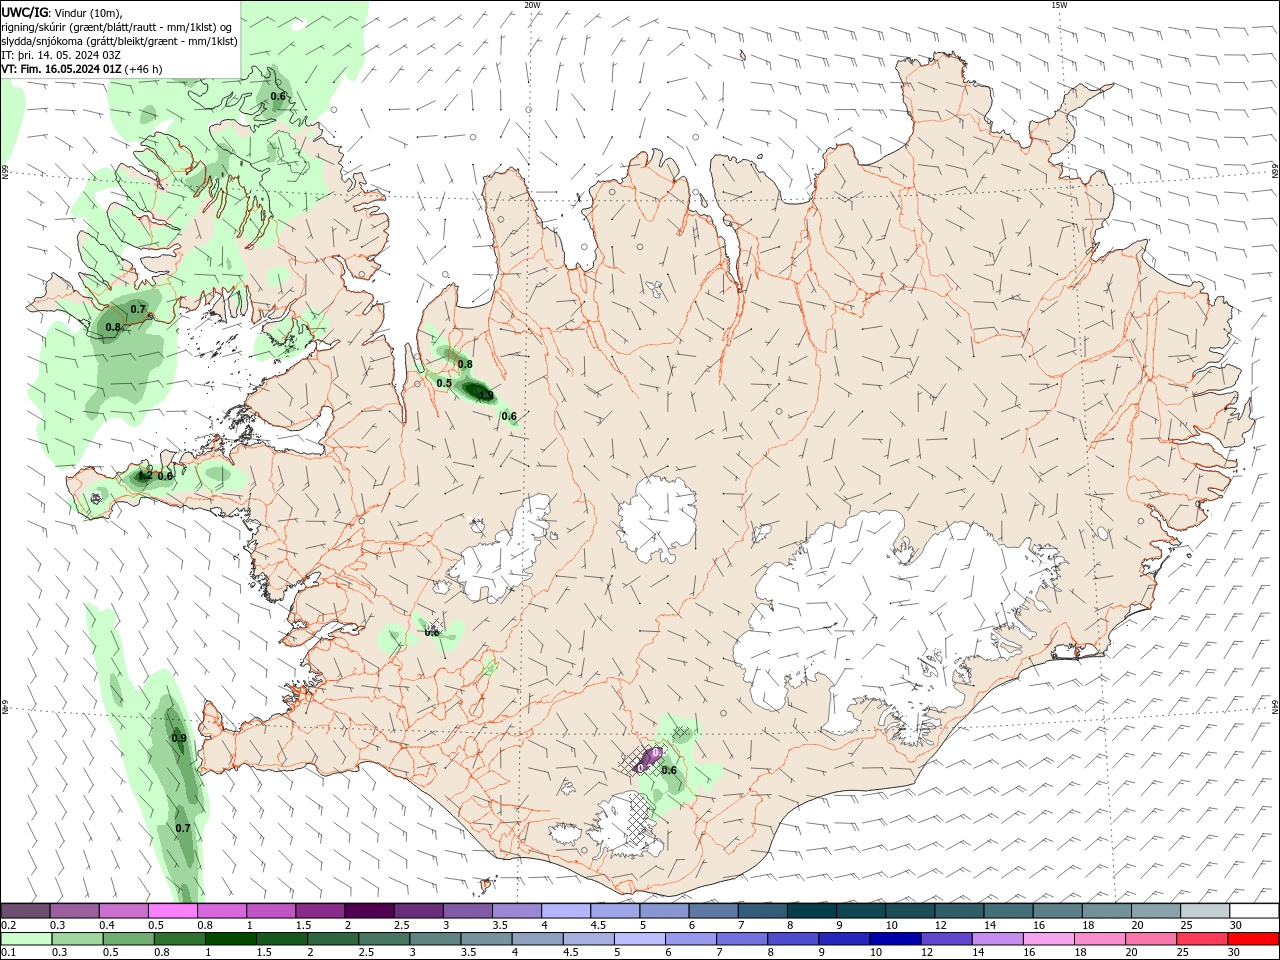Click the dark blue 10 swatch in lower legend bar
The height and width of the screenshot is (960, 1280).
pos(894,939)
